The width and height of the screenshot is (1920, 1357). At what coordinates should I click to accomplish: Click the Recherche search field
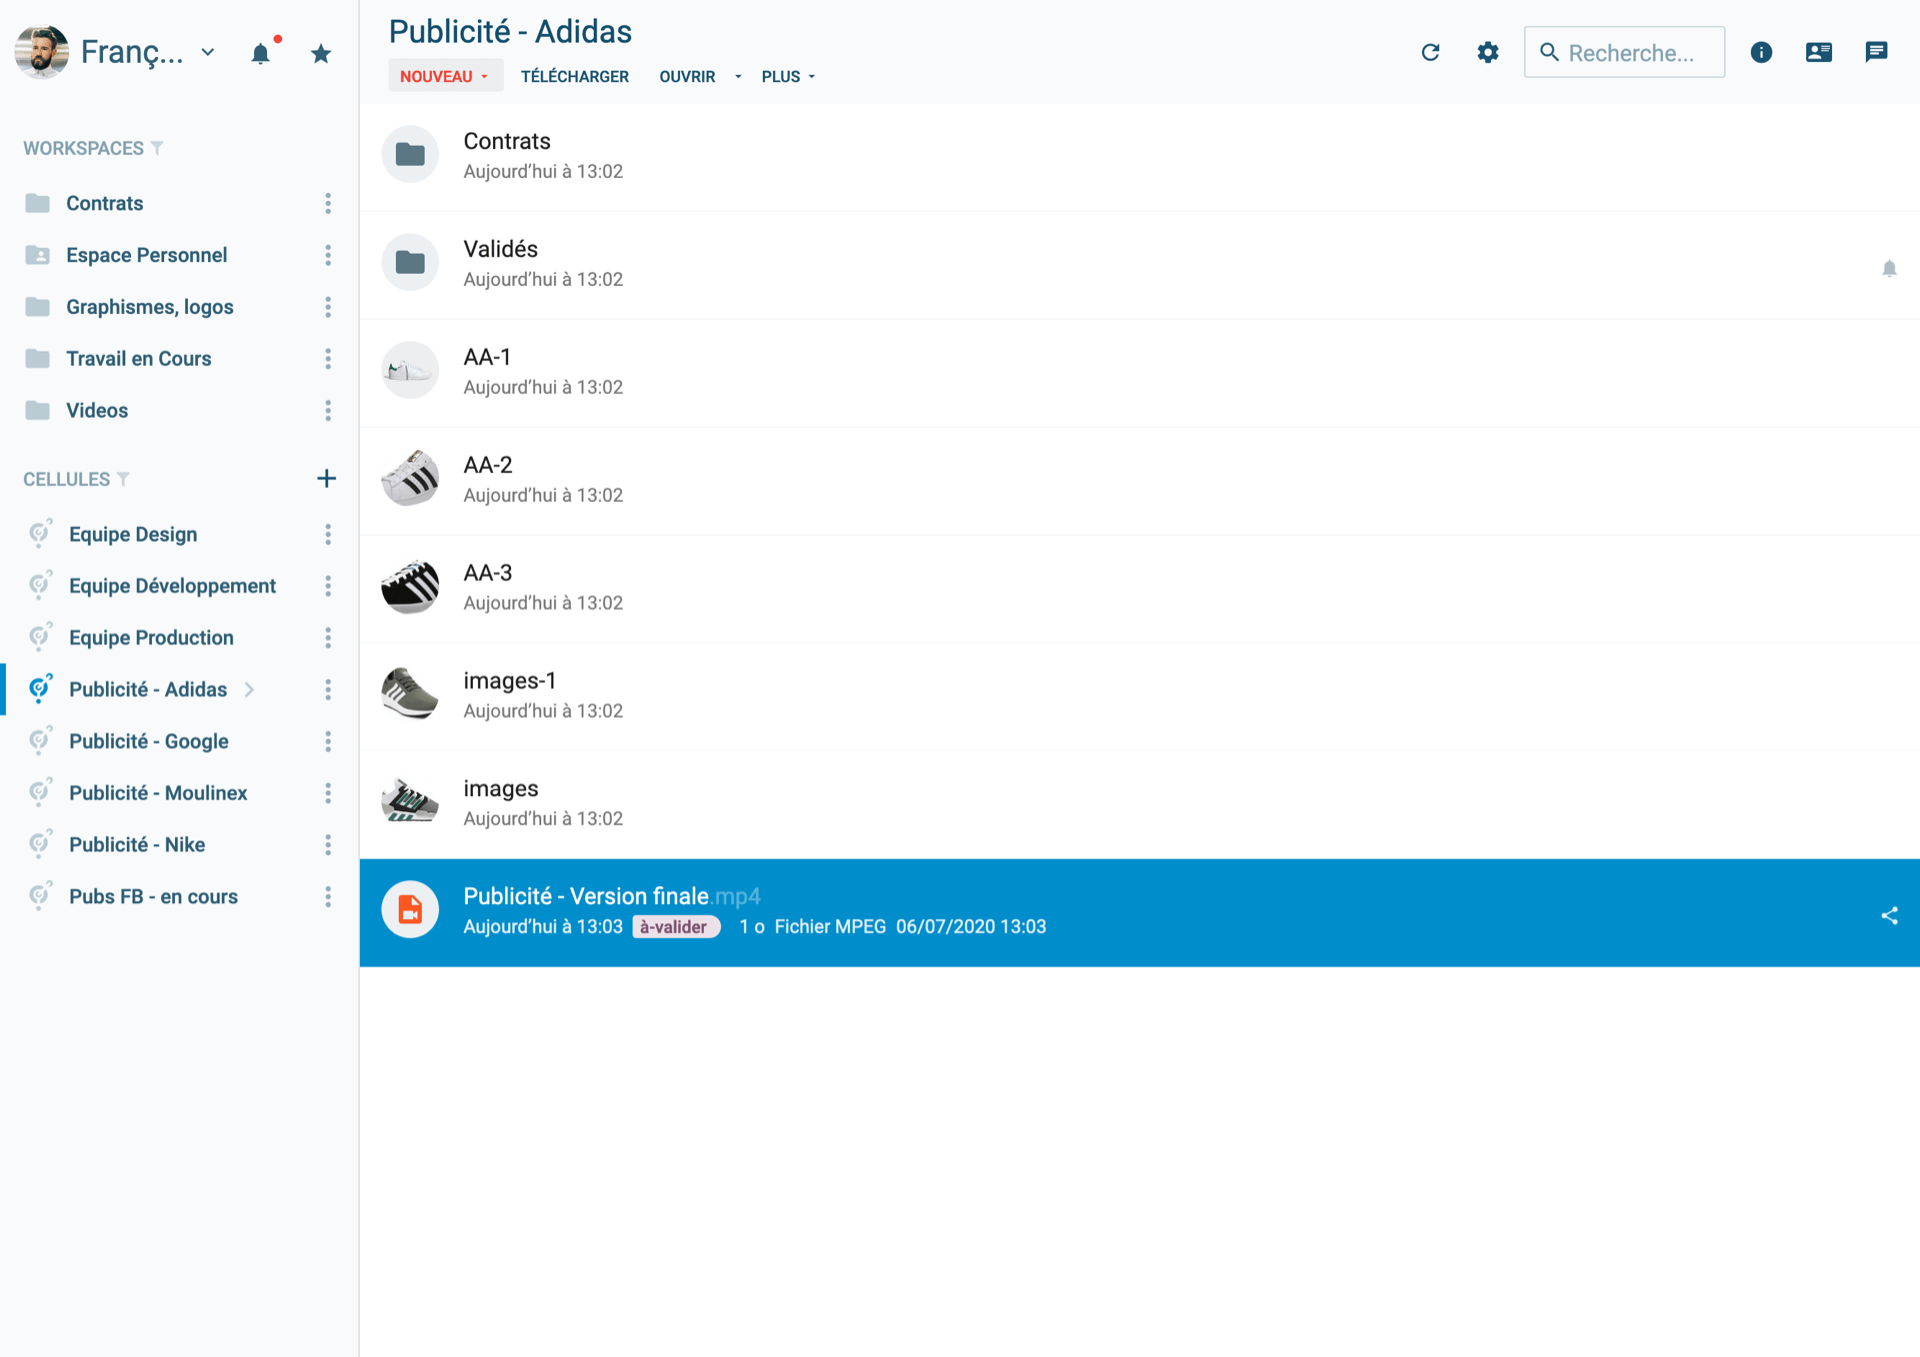[x=1624, y=52]
